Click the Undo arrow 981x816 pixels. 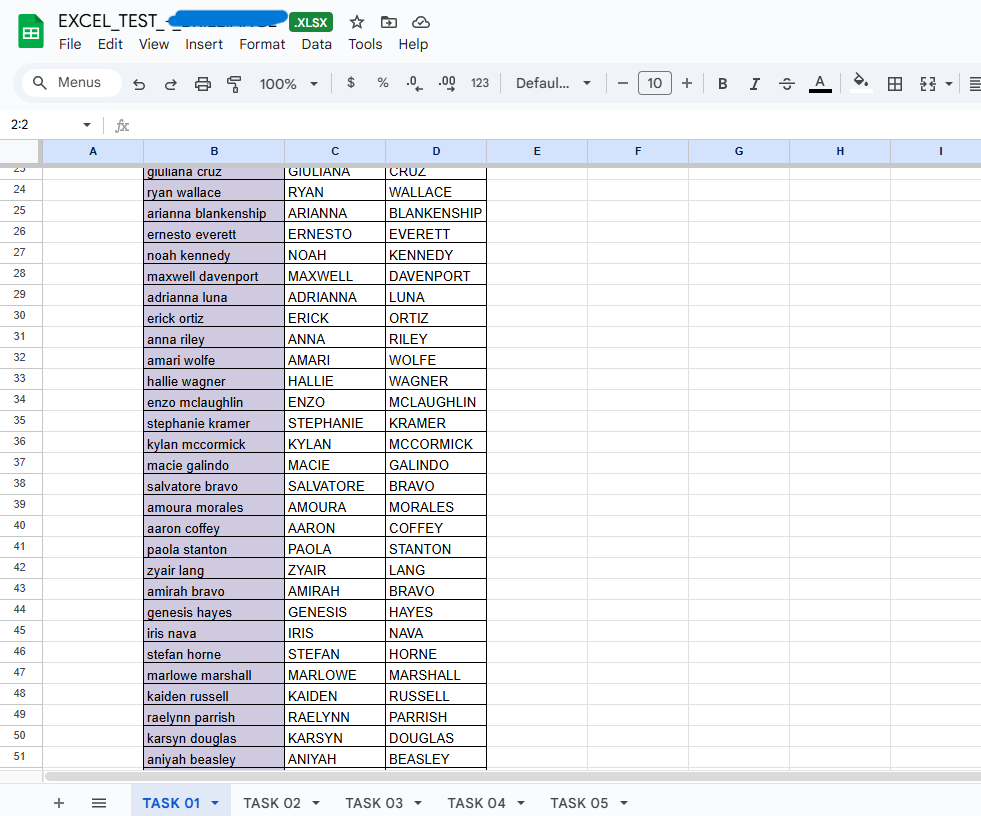click(x=139, y=83)
